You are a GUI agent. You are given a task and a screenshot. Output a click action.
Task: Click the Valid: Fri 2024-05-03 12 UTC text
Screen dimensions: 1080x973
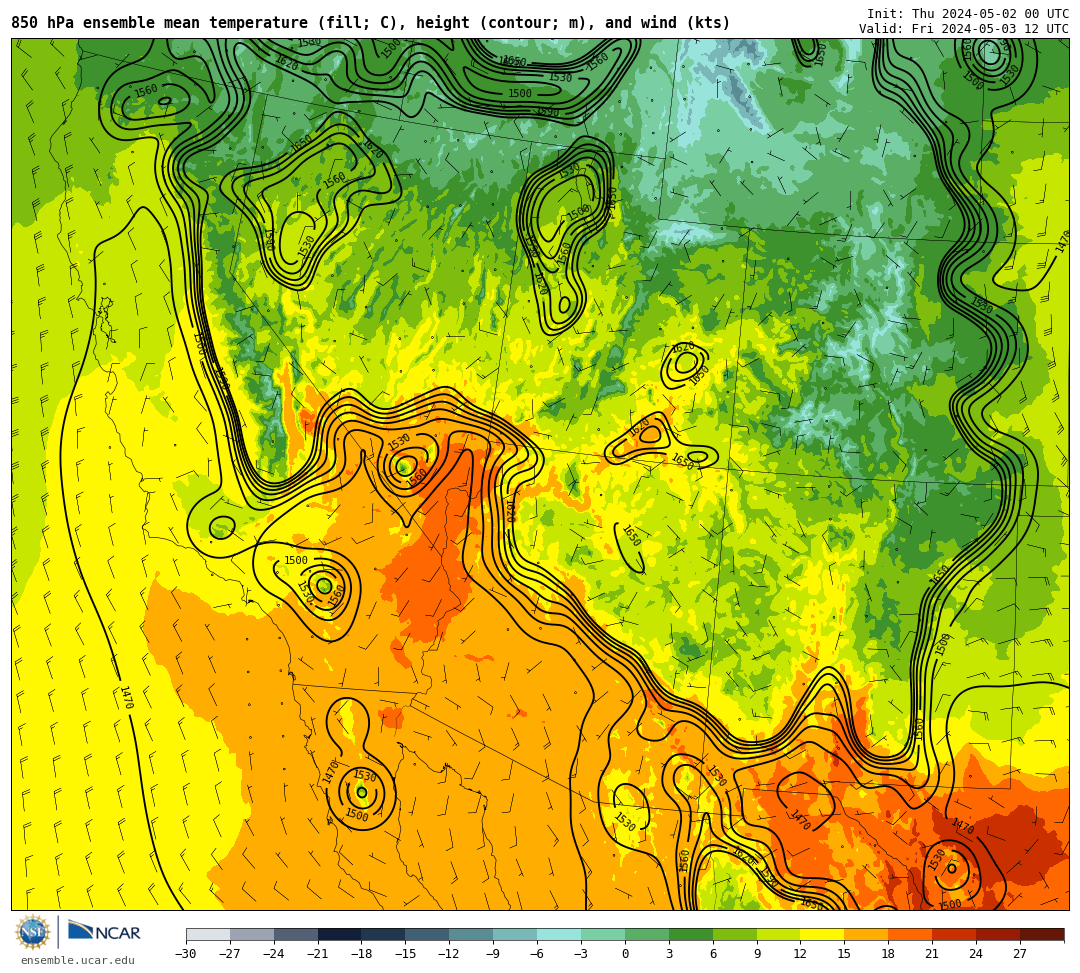[964, 29]
